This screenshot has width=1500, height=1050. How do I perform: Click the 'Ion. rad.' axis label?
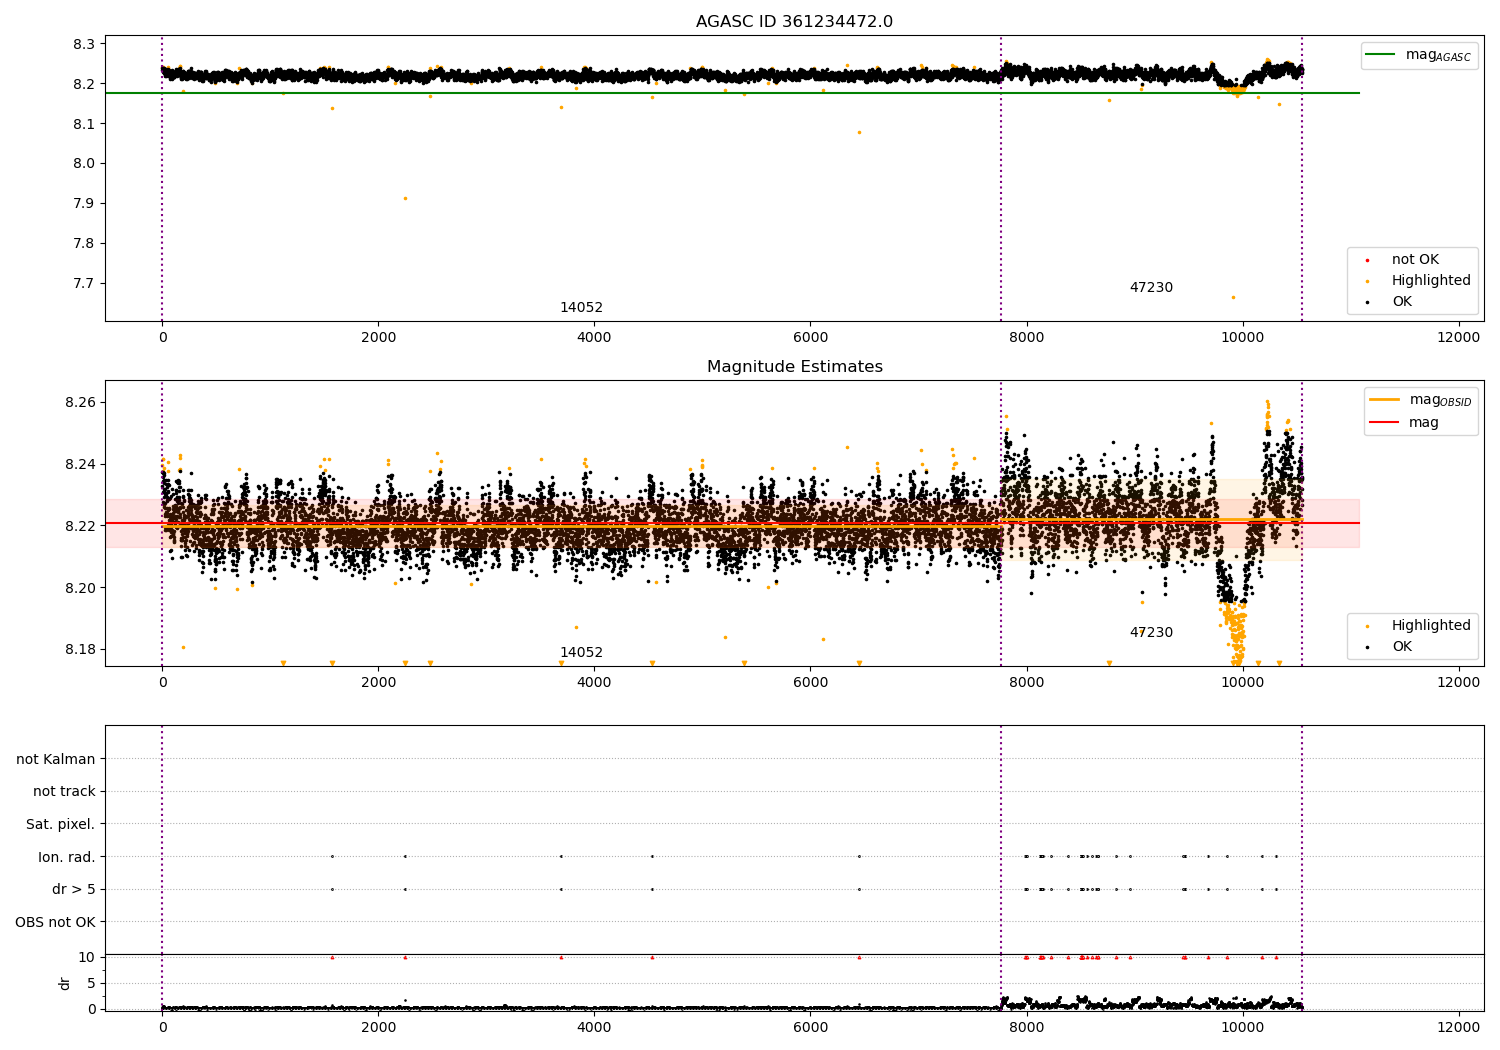pyautogui.click(x=67, y=857)
